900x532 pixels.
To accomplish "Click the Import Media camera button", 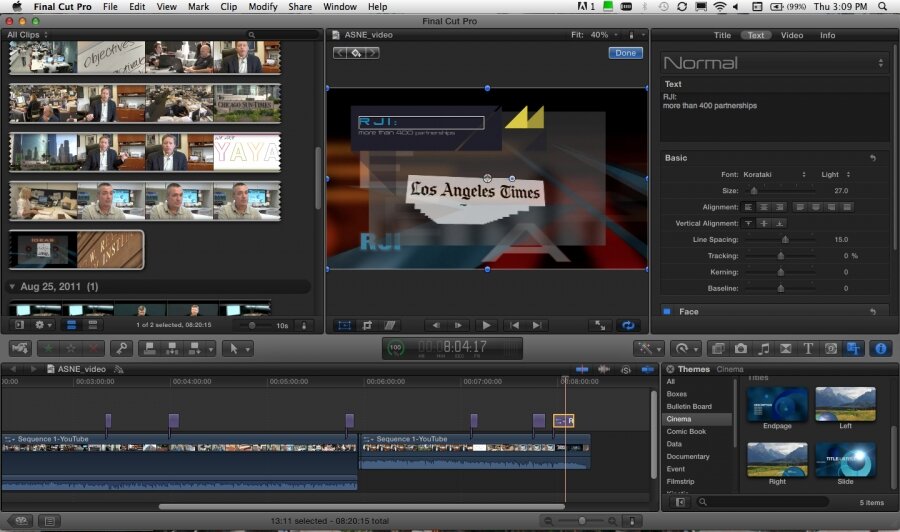I will pyautogui.click(x=21, y=348).
